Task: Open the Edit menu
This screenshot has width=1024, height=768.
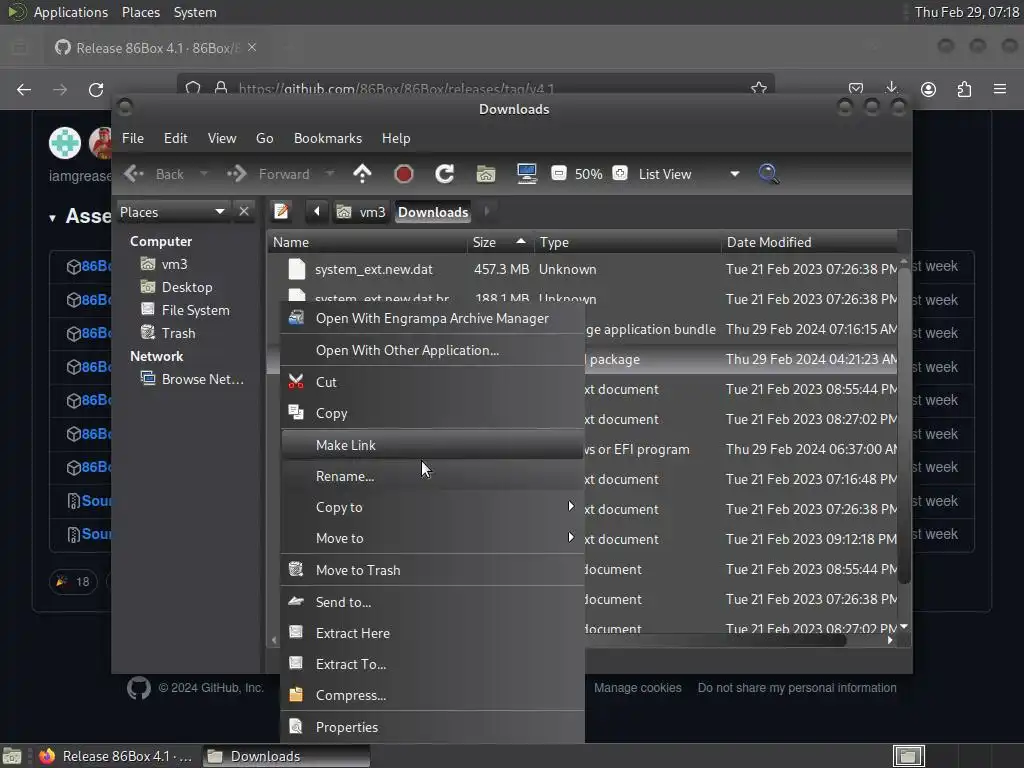Action: click(x=176, y=138)
